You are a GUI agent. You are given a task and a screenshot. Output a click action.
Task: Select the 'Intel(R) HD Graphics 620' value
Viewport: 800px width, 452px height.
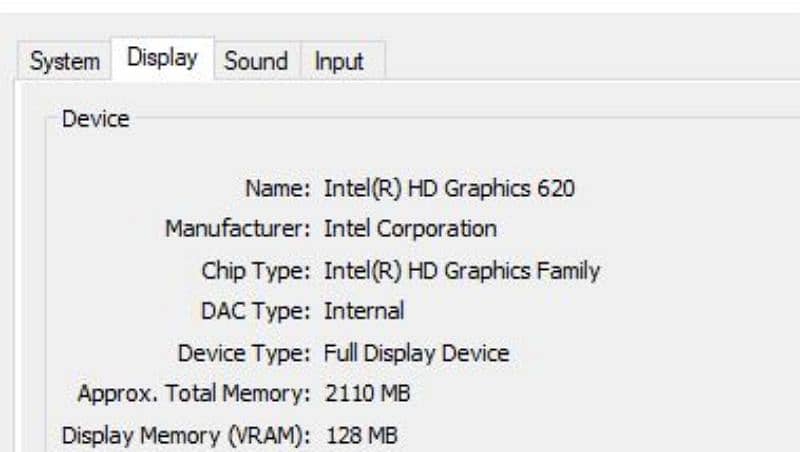[449, 188]
